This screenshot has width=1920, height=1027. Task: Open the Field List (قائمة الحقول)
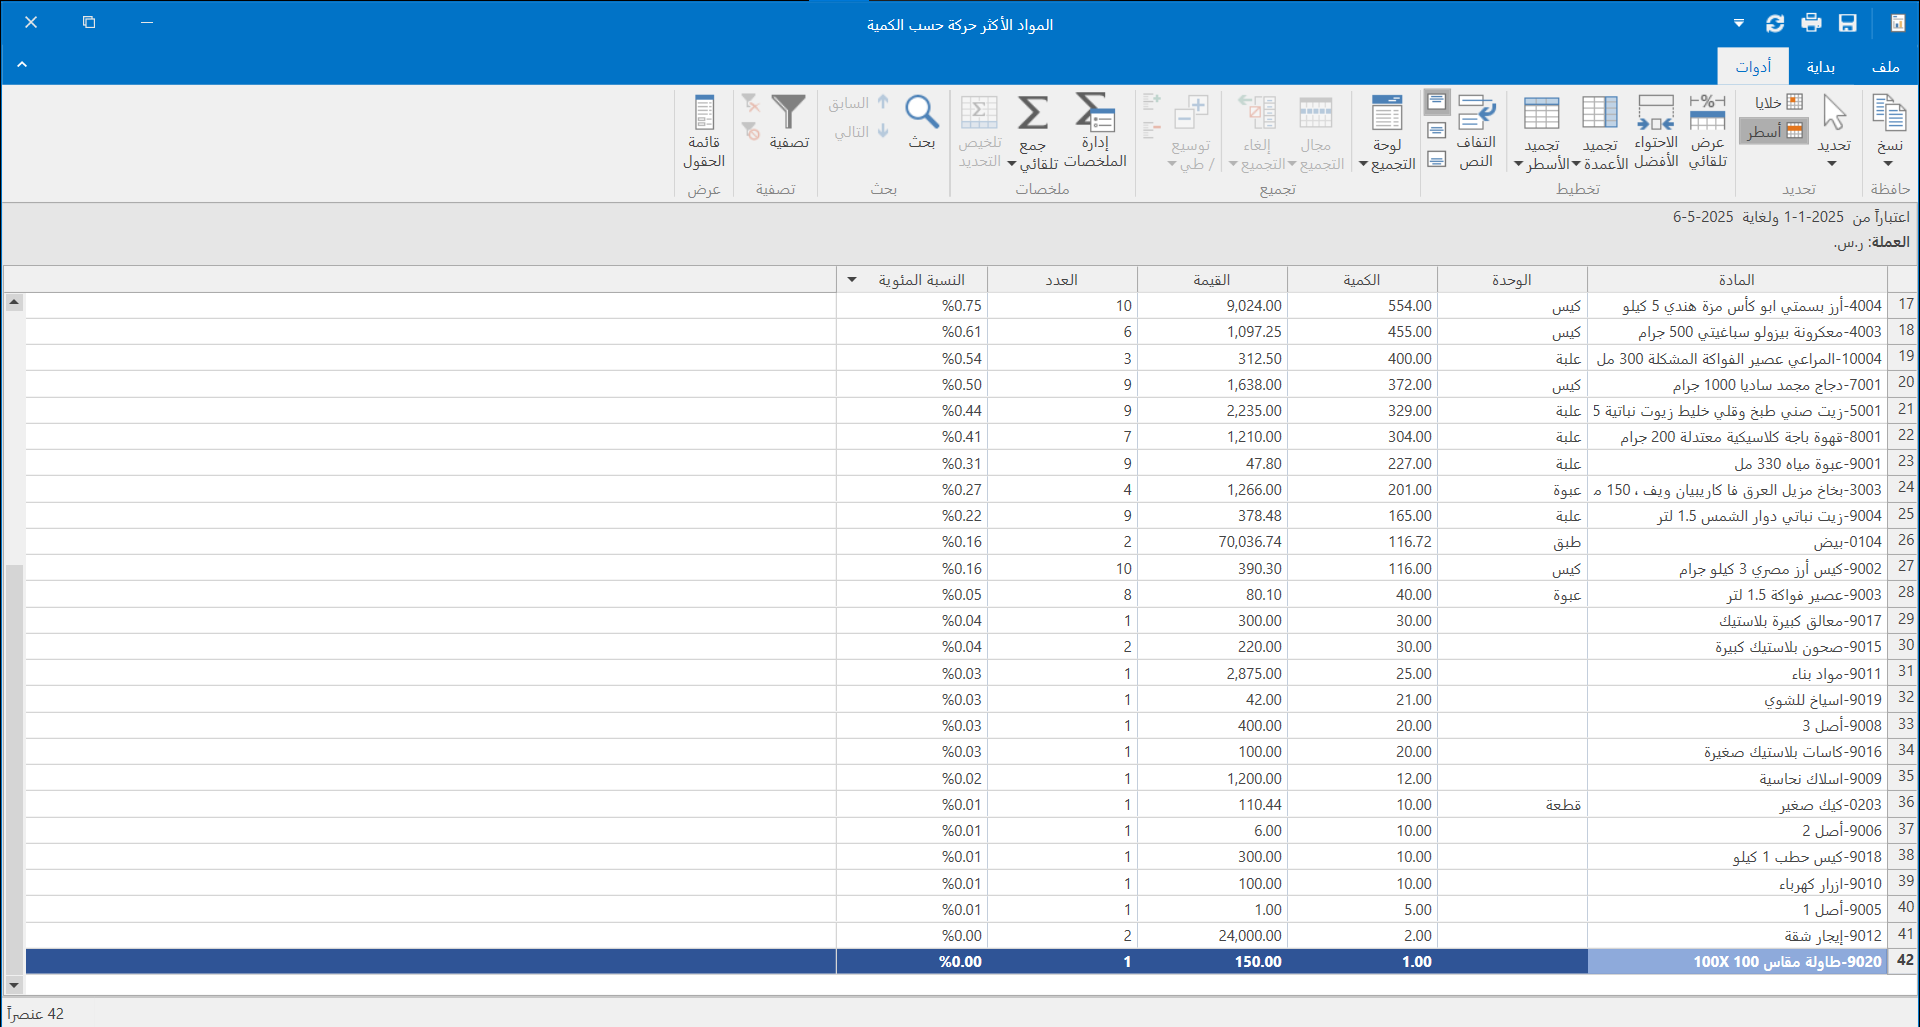(704, 113)
